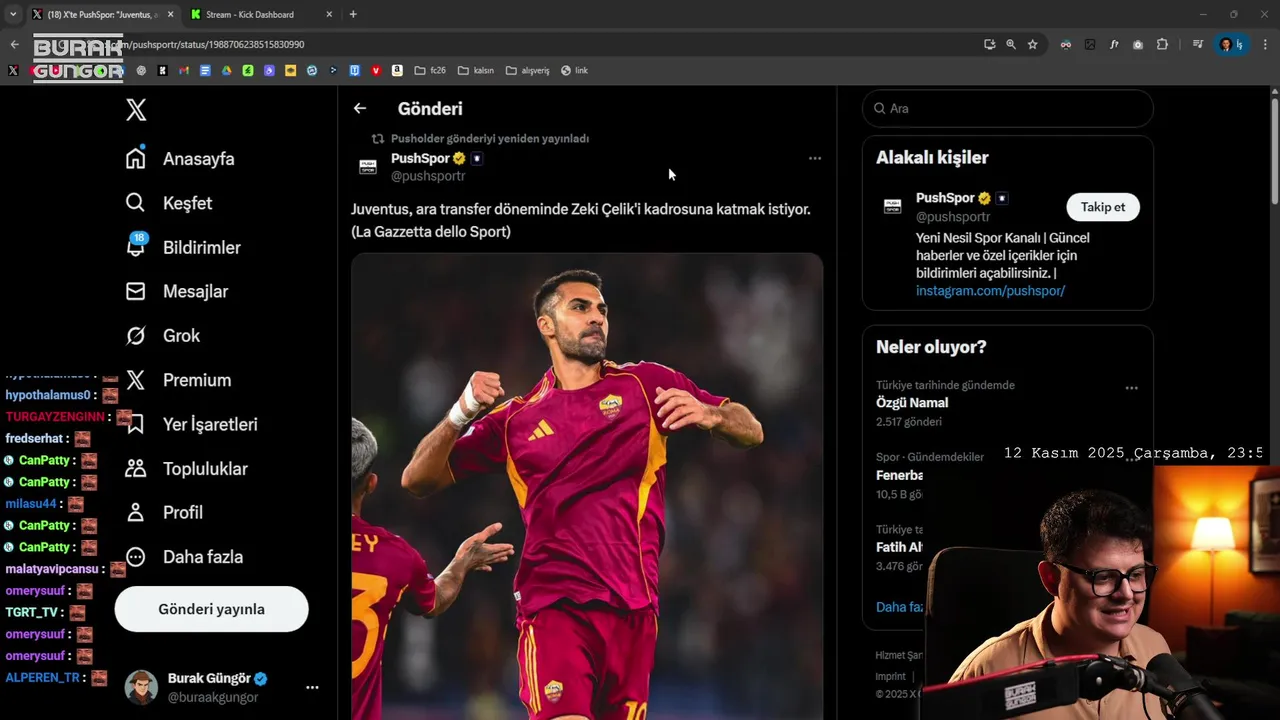The width and height of the screenshot is (1280, 720).
Task: Open the red V bookmark icon
Action: (376, 70)
